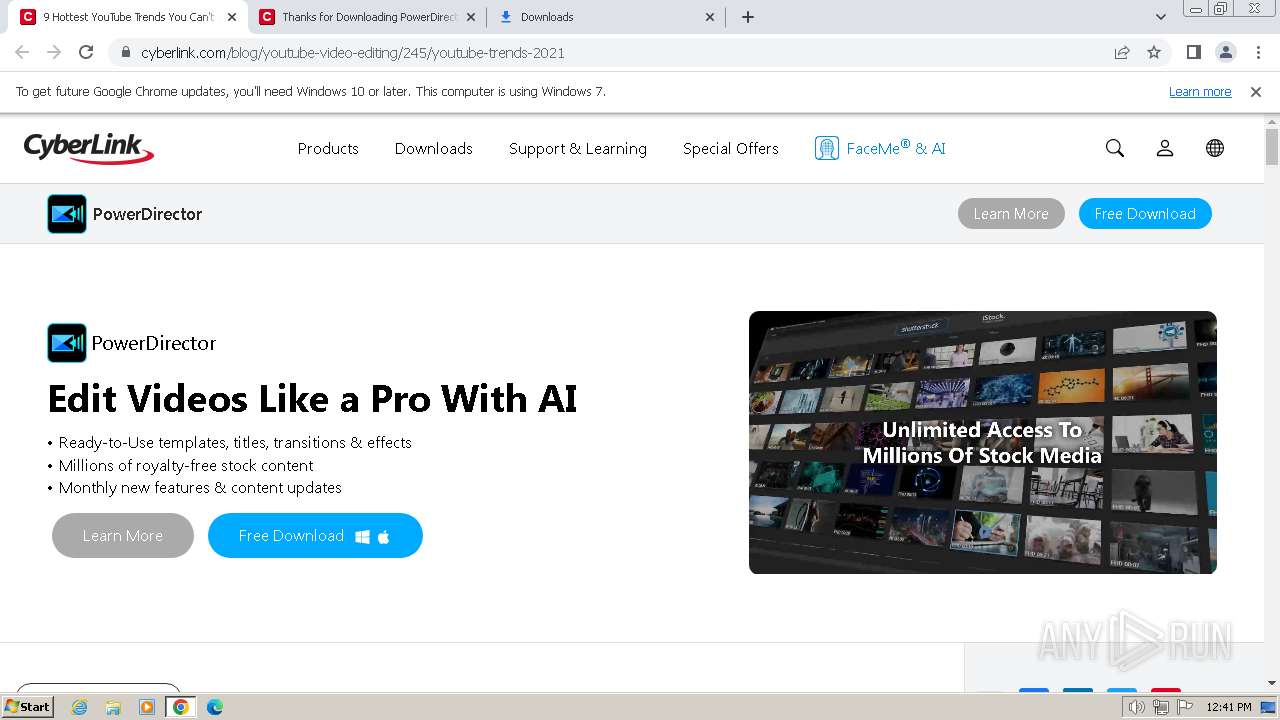The image size is (1280, 720).
Task: Open the network tray icon
Action: (1160, 707)
